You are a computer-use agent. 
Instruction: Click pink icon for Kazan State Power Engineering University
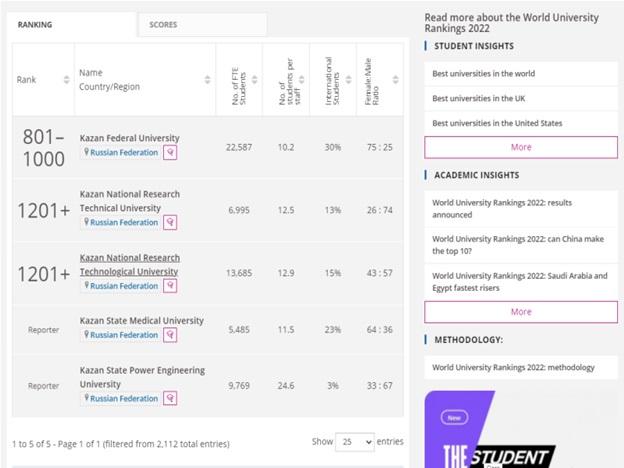coord(170,398)
